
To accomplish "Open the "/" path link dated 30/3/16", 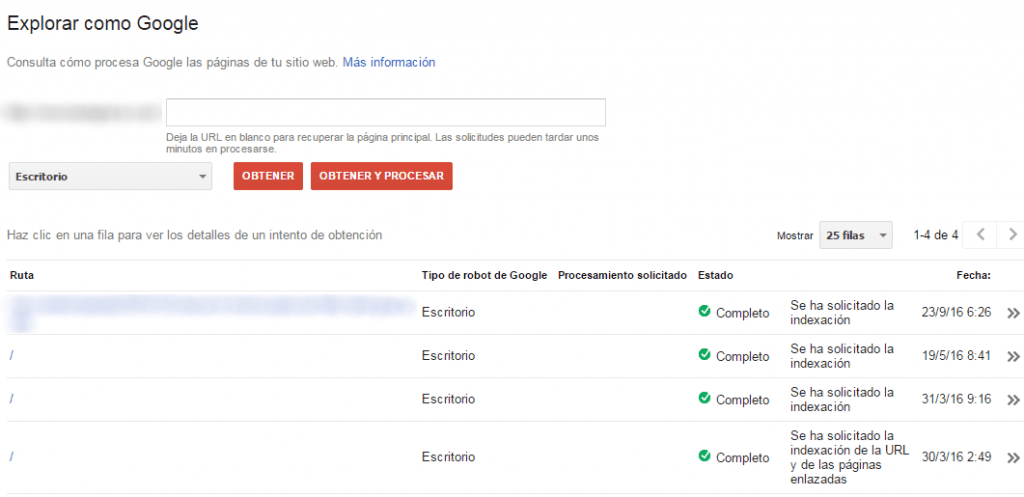I will click(12, 457).
